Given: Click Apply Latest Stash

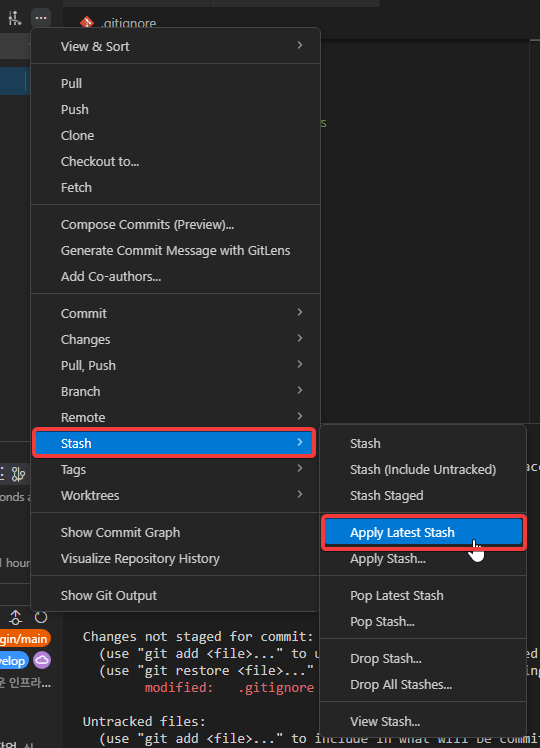Looking at the screenshot, I should (x=424, y=532).
